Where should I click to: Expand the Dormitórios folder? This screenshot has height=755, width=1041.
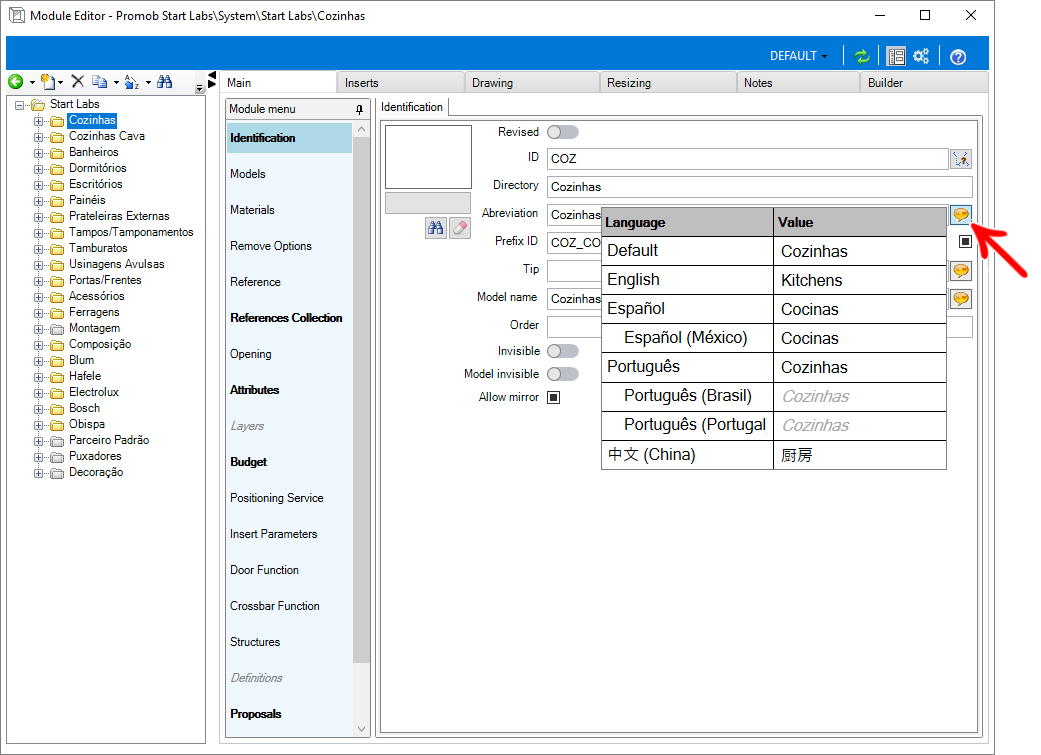(39, 169)
